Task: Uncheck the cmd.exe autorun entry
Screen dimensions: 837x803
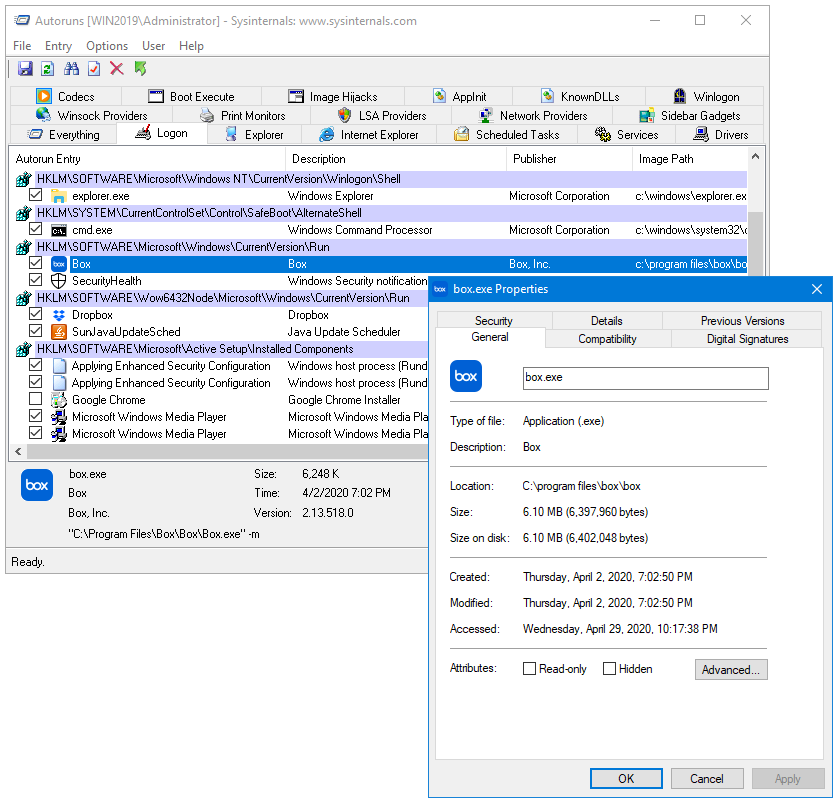Action: coord(36,229)
